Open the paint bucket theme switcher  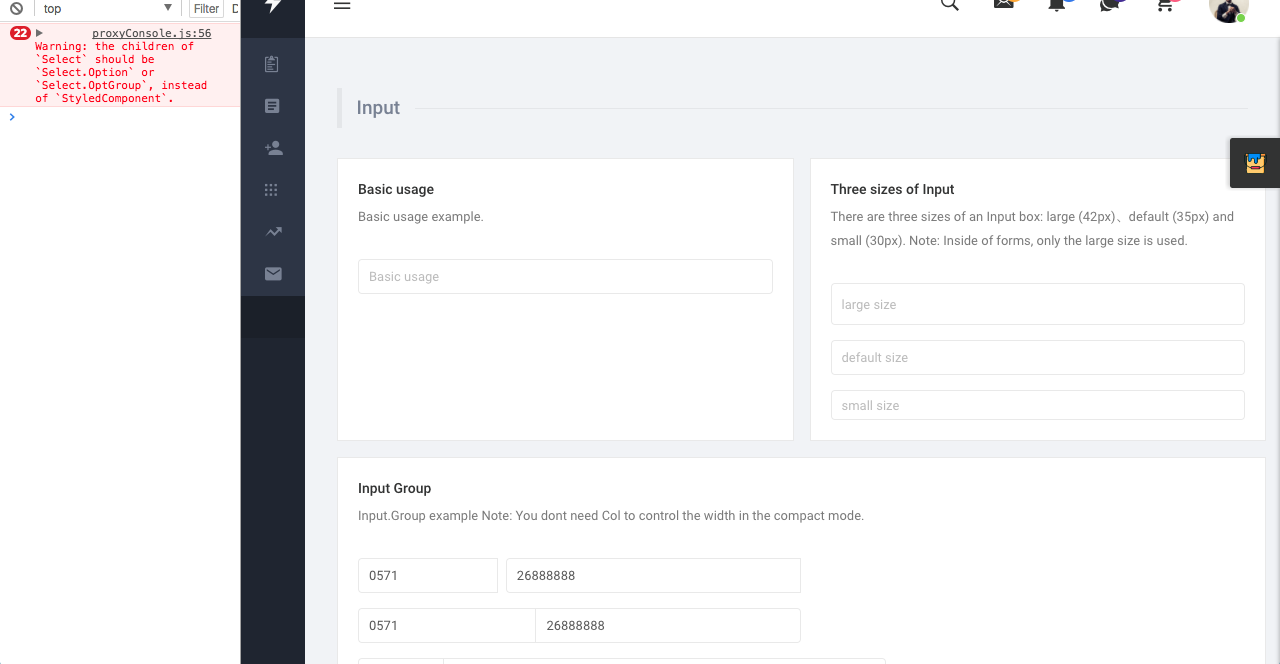click(1255, 163)
